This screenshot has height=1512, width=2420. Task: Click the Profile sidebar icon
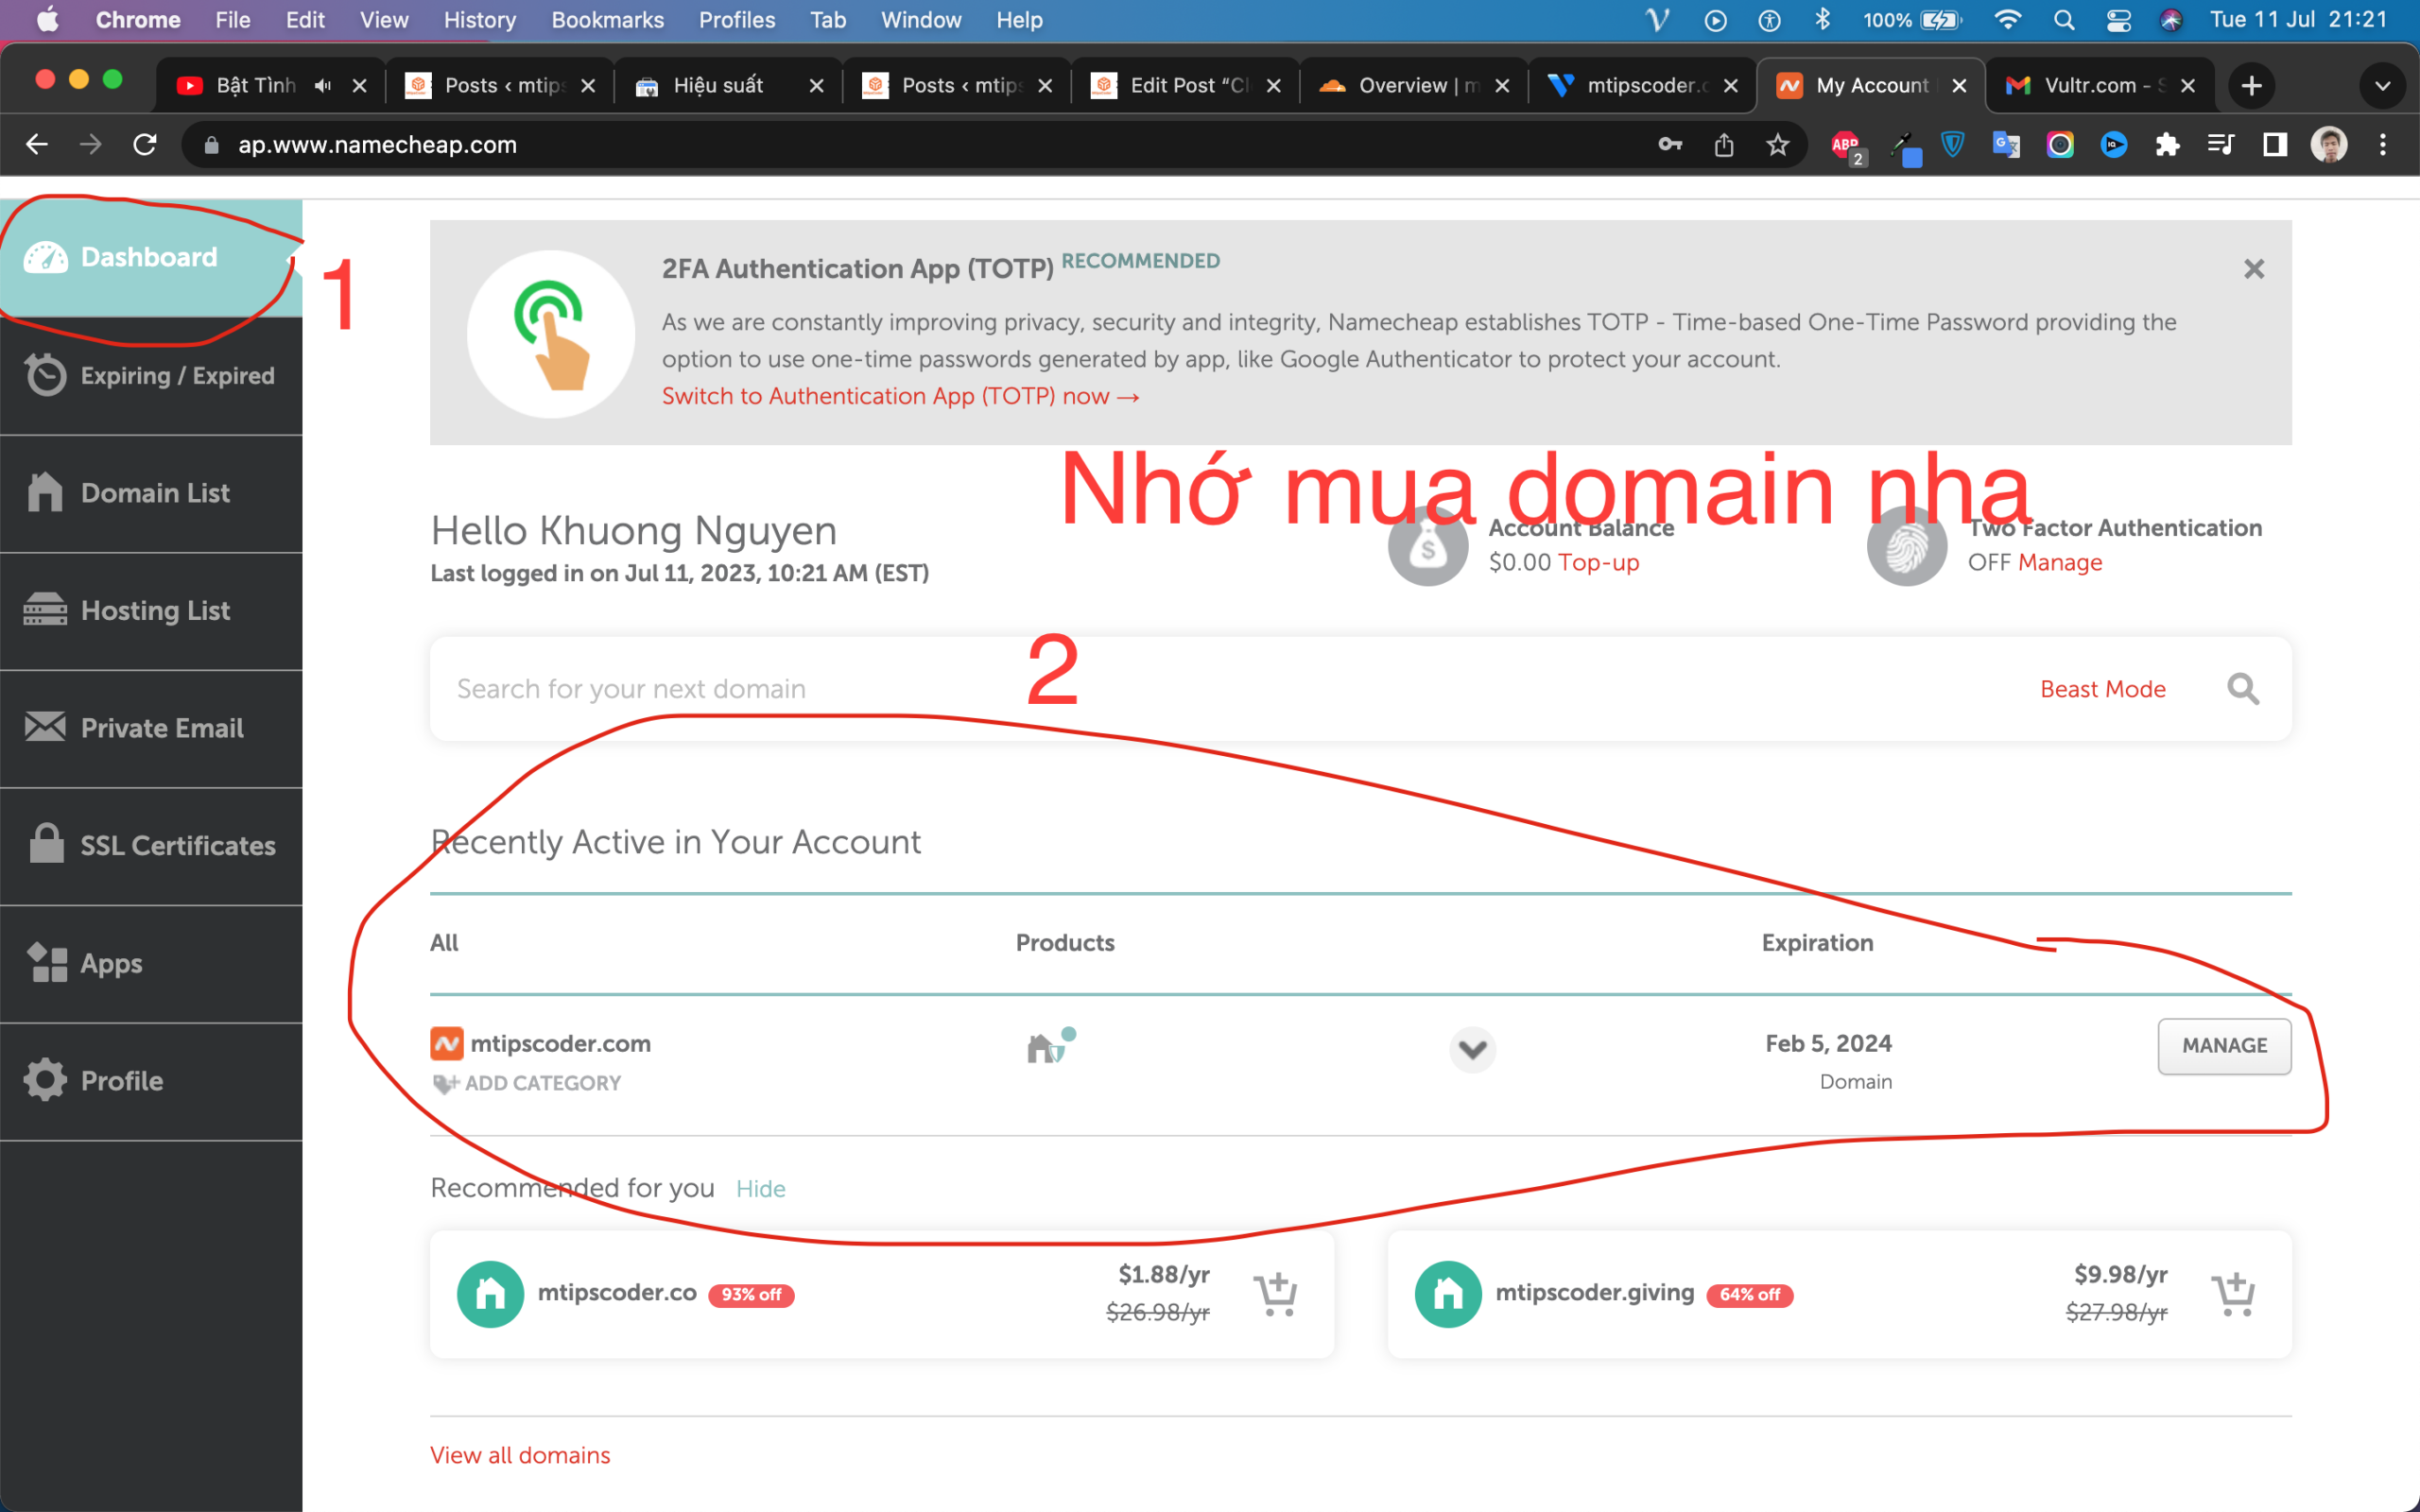[45, 1078]
